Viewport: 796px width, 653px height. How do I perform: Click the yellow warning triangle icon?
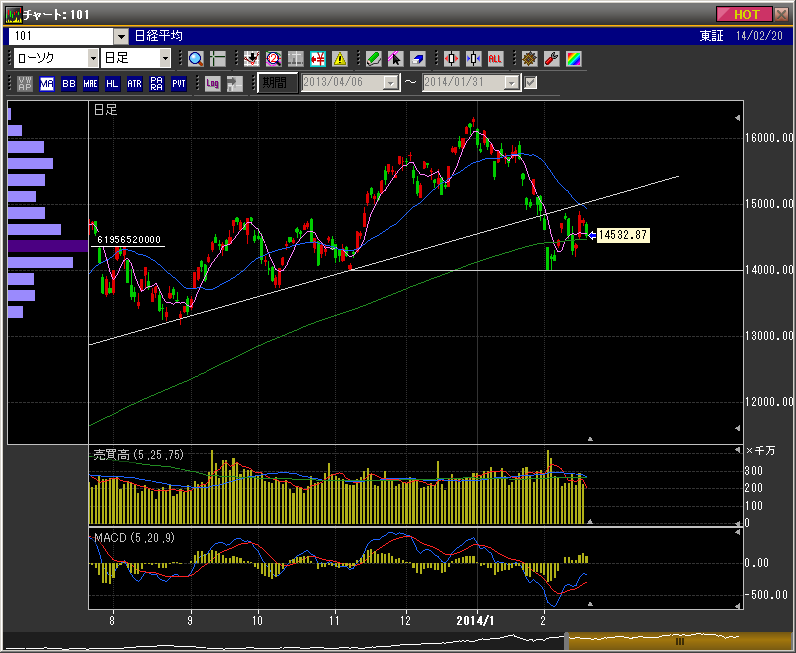(339, 59)
